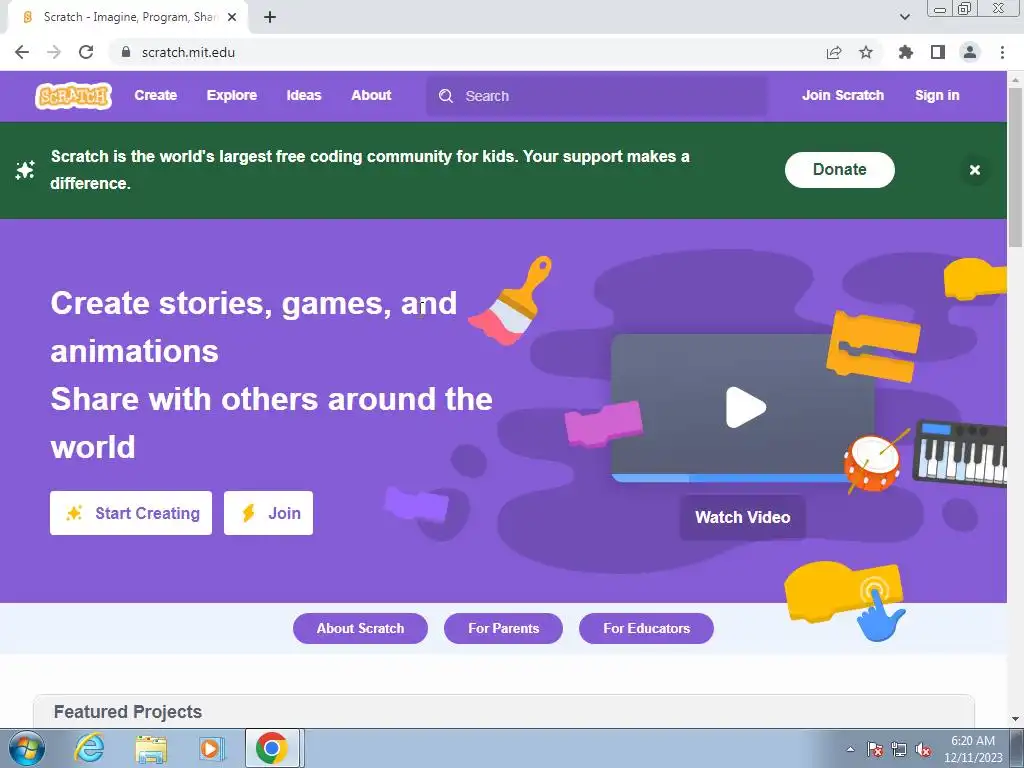The height and width of the screenshot is (768, 1024).
Task: Click the video preview thumbnail
Action: pos(743,408)
